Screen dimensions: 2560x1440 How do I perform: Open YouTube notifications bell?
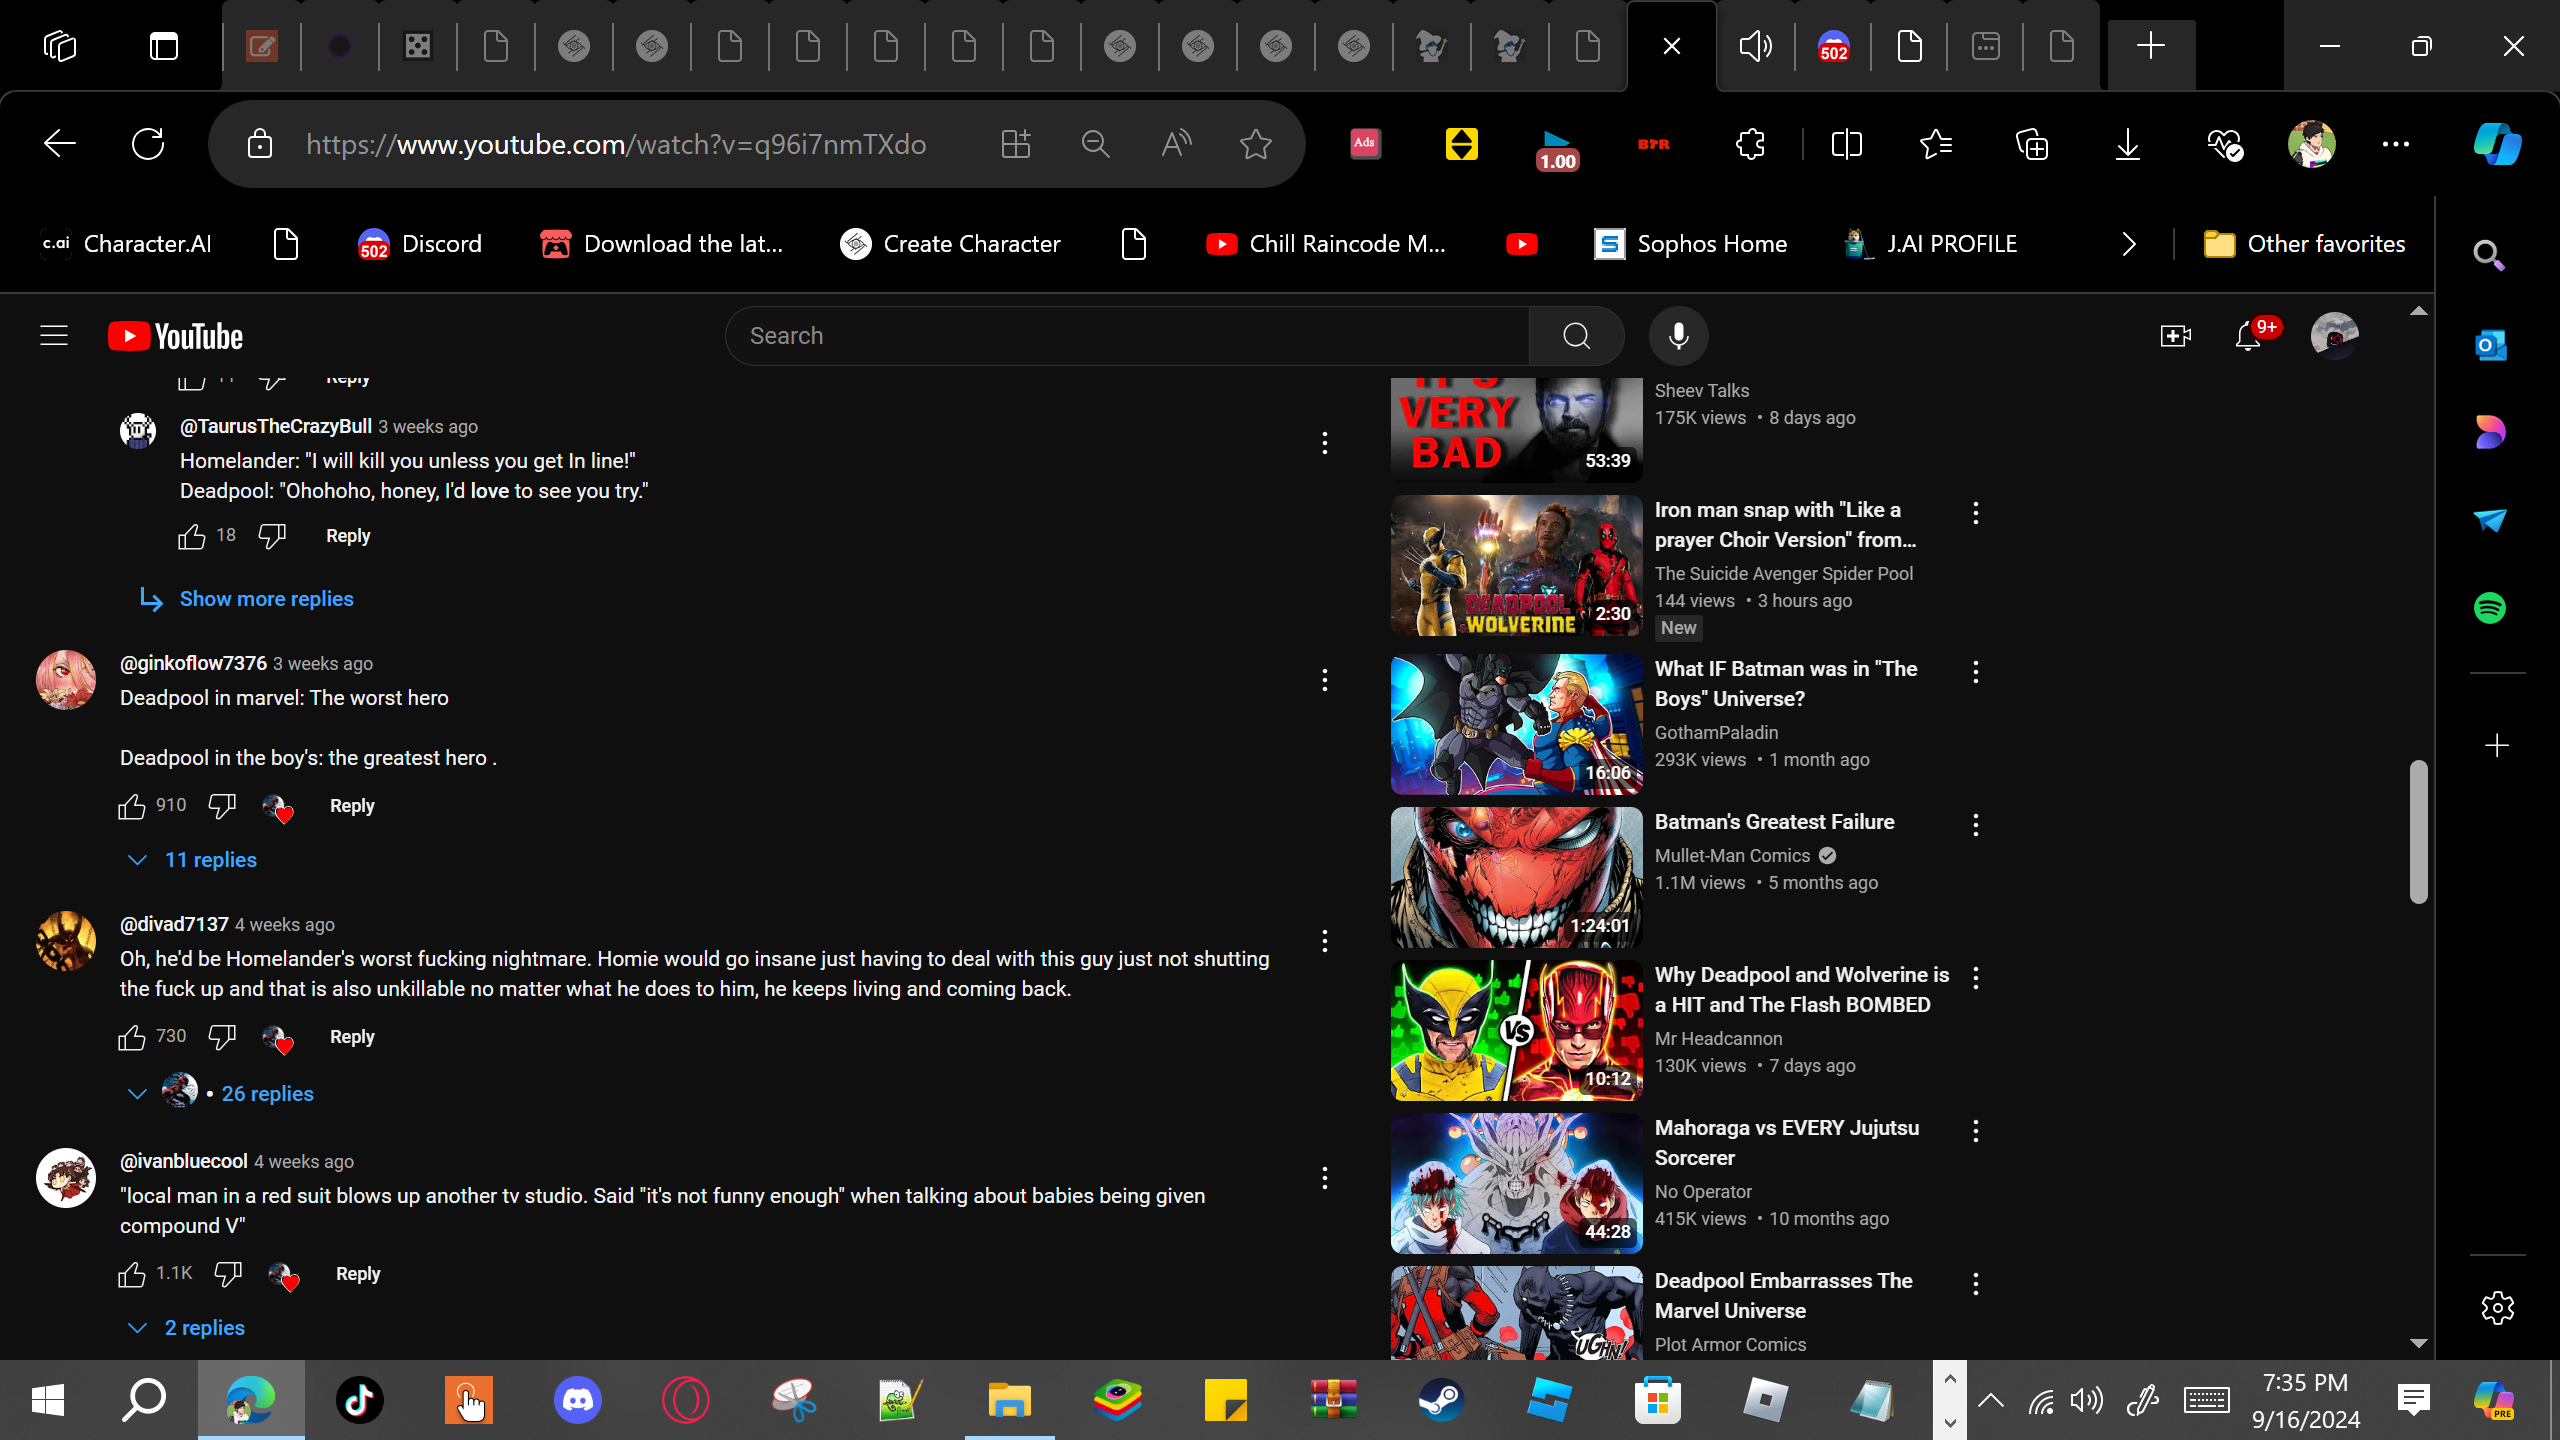(2248, 336)
